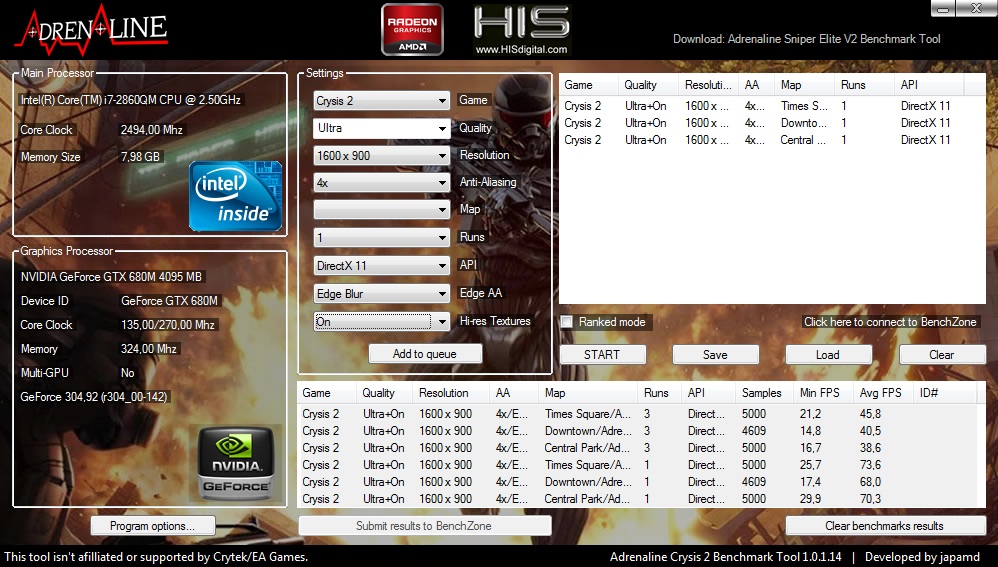Click the CPU name i7-2860QM text
The height and width of the screenshot is (567, 998).
(x=131, y=100)
